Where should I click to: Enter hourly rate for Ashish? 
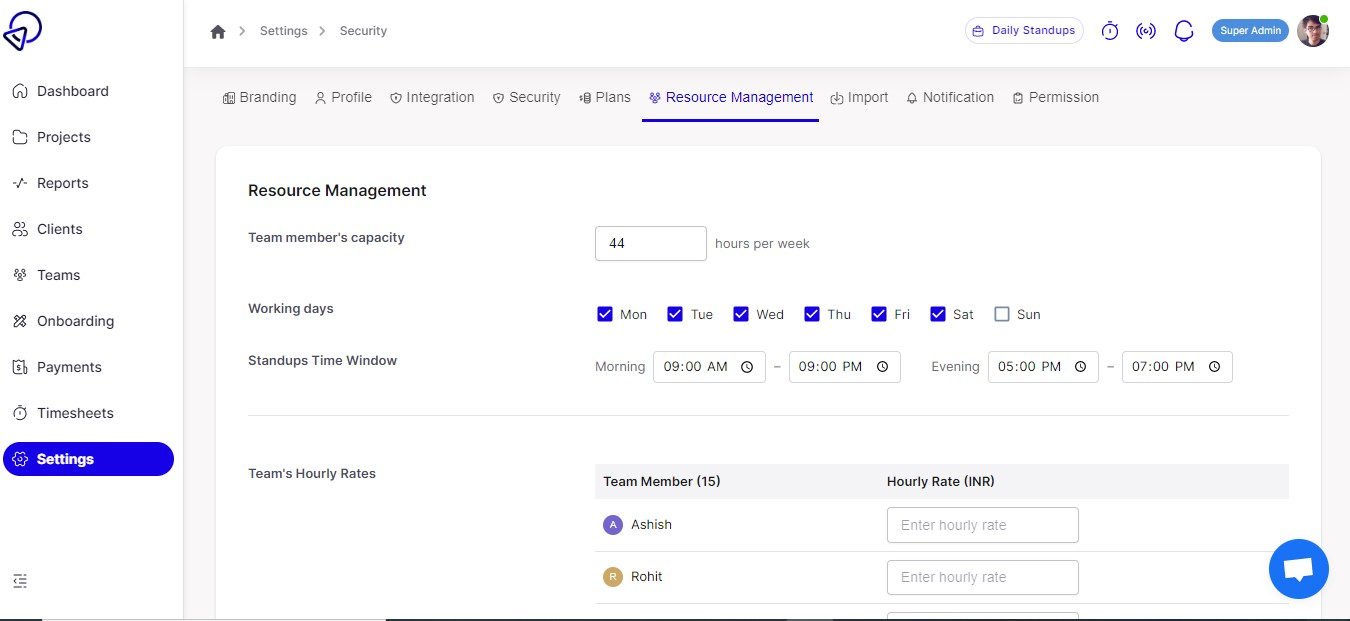tap(982, 524)
